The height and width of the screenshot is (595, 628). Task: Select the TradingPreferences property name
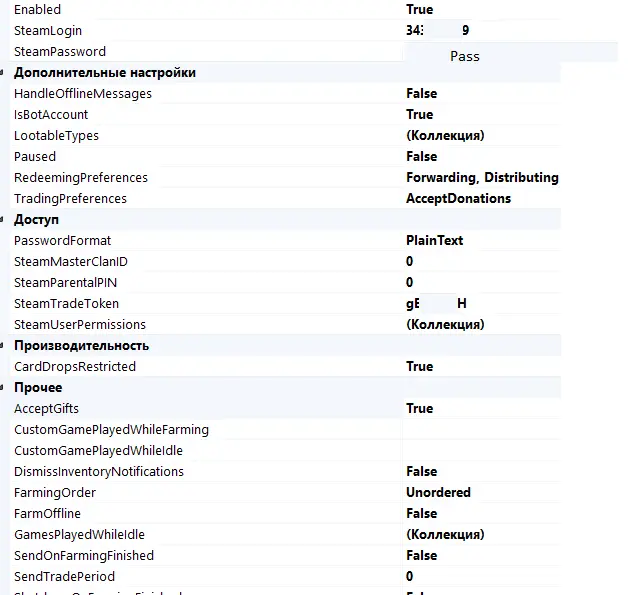[x=70, y=199]
